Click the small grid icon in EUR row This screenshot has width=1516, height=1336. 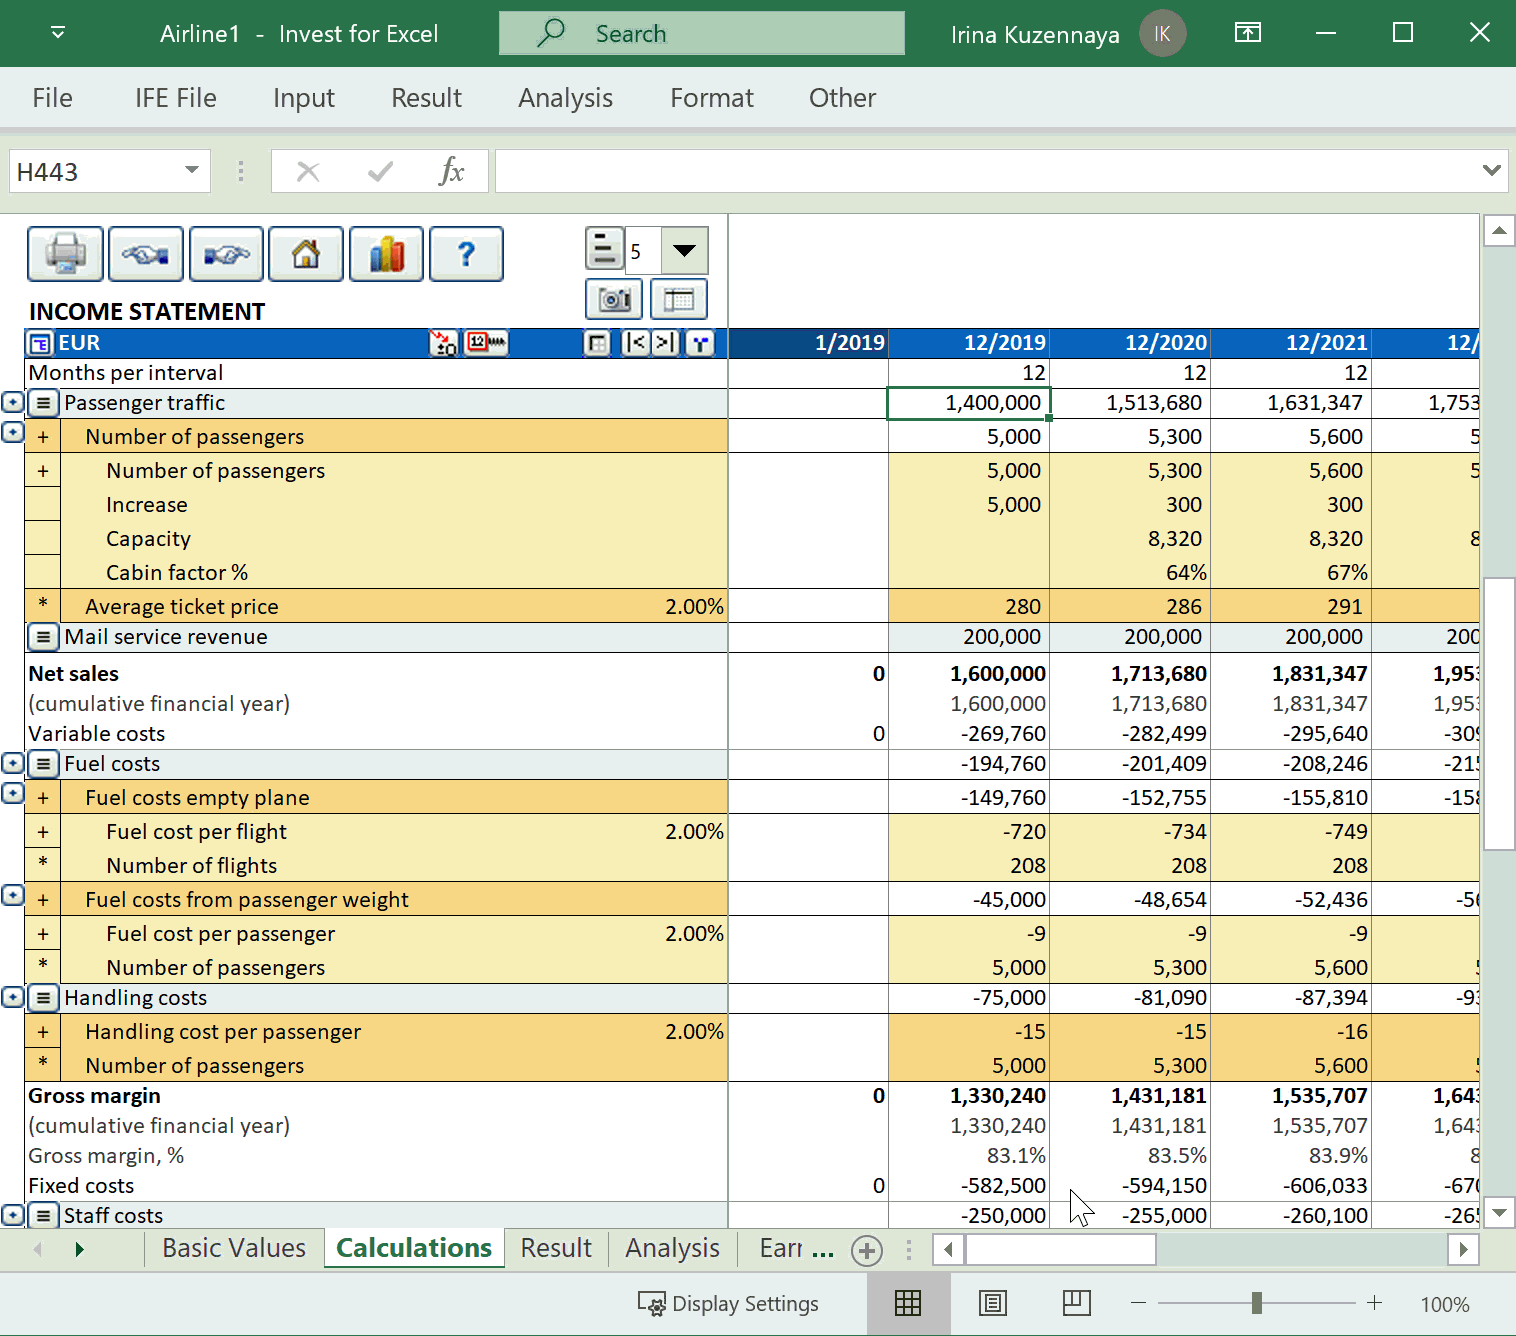(x=597, y=344)
